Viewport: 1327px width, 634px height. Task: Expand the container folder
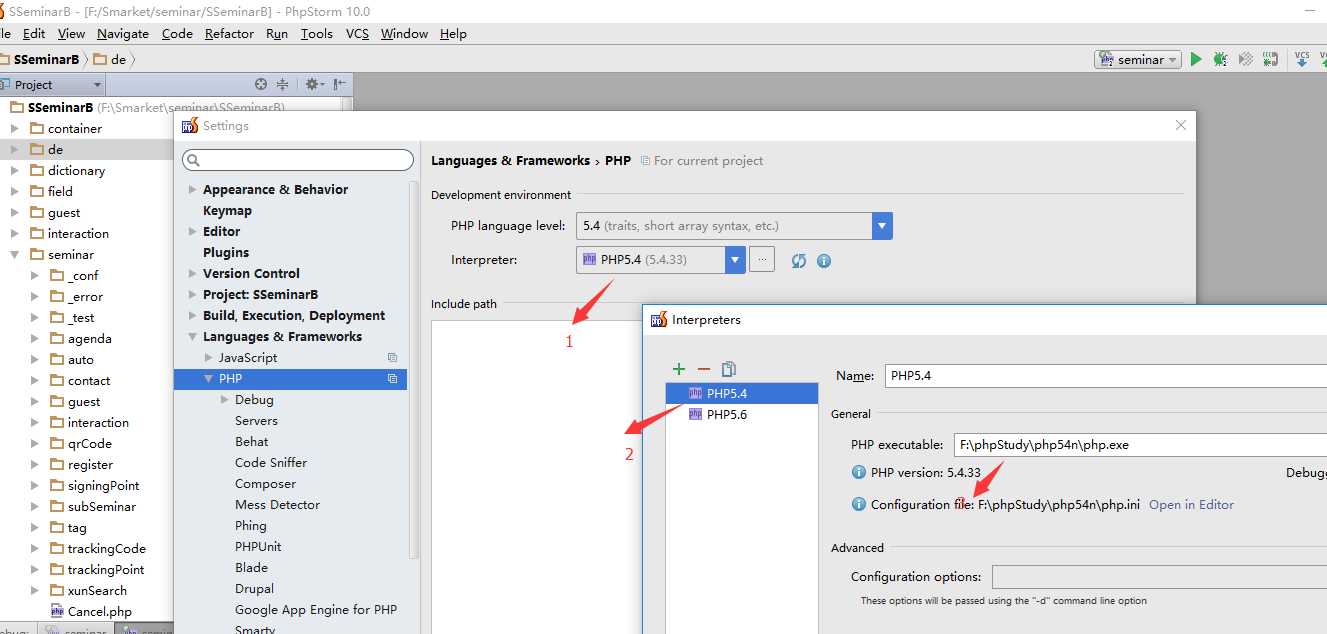[14, 128]
